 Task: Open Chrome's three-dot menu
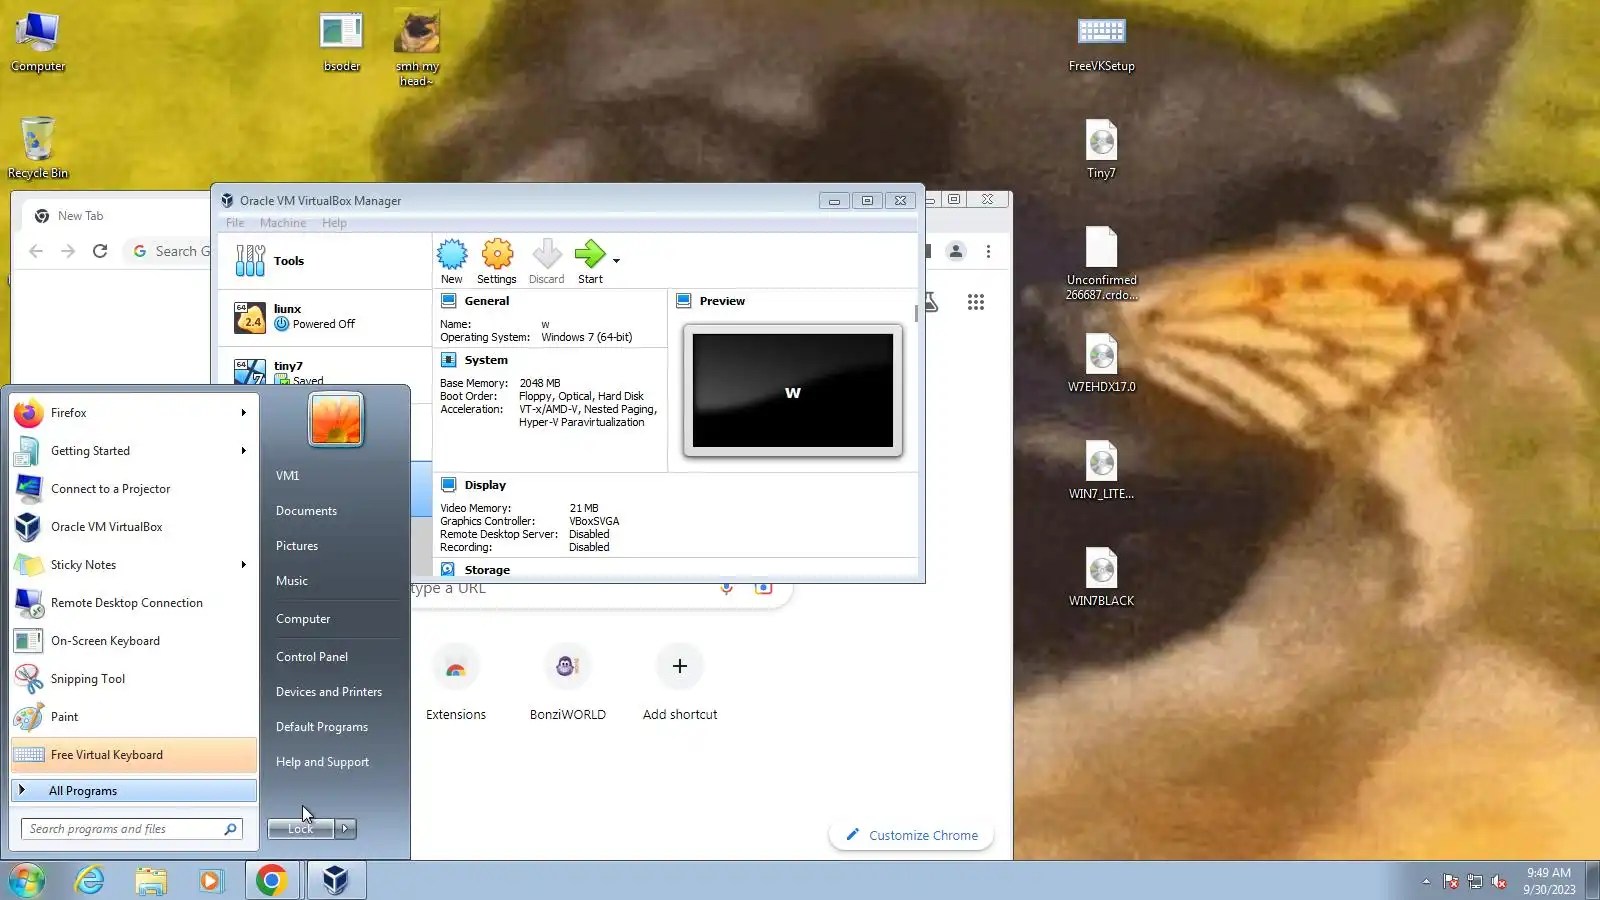pyautogui.click(x=988, y=251)
